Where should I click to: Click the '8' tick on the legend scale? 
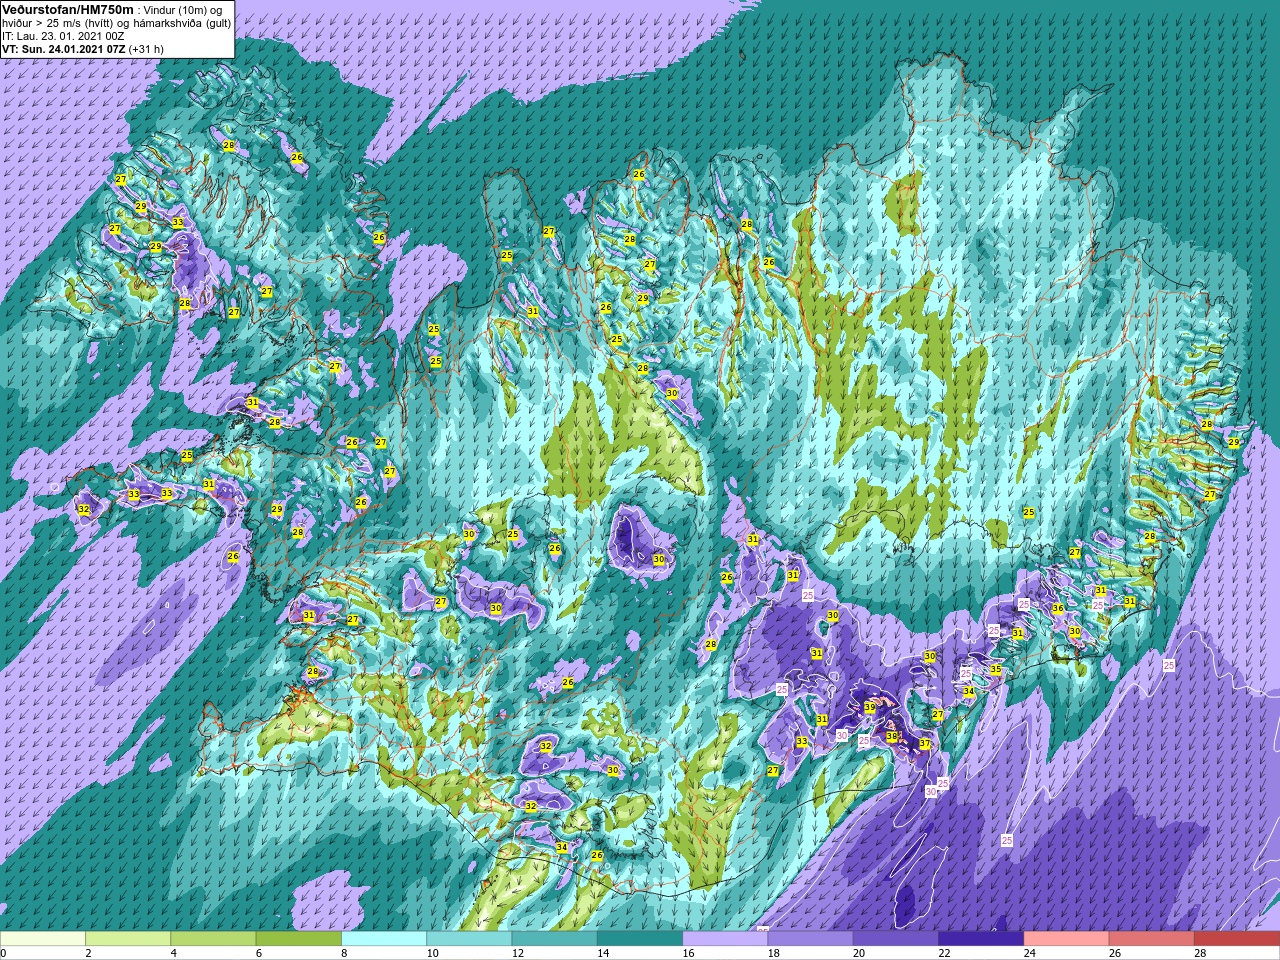point(344,953)
